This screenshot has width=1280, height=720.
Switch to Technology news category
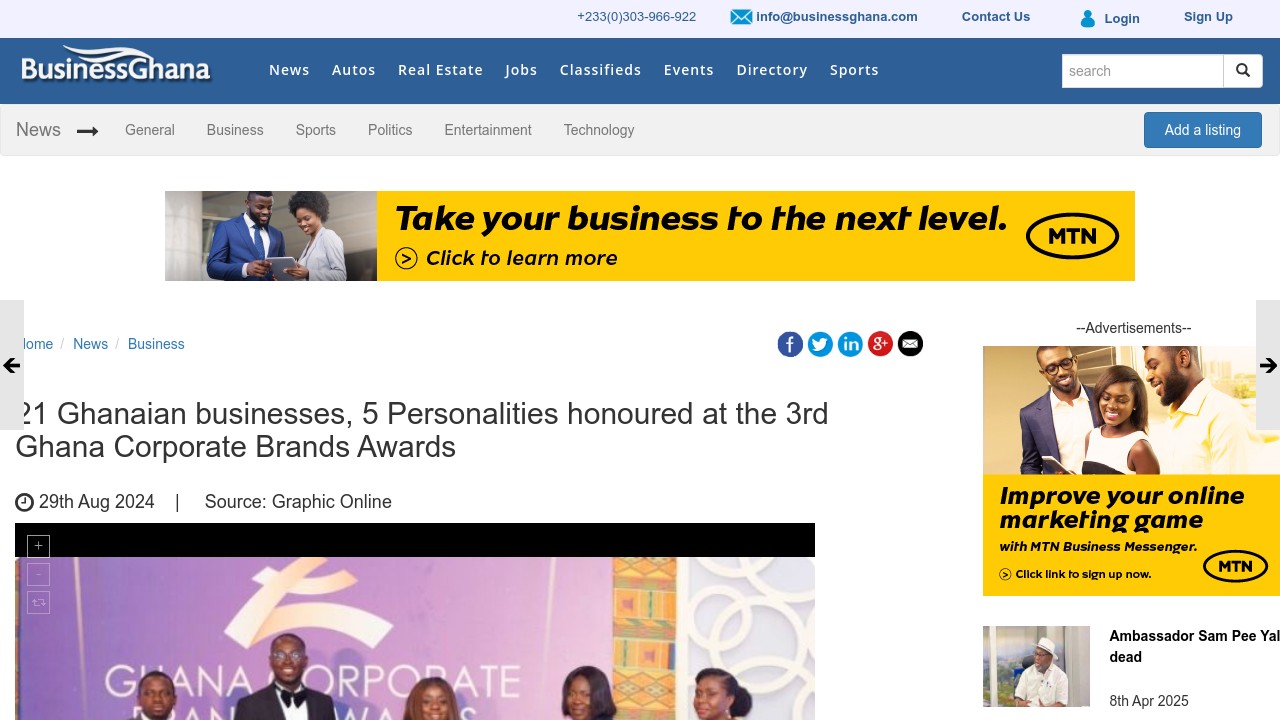598,130
